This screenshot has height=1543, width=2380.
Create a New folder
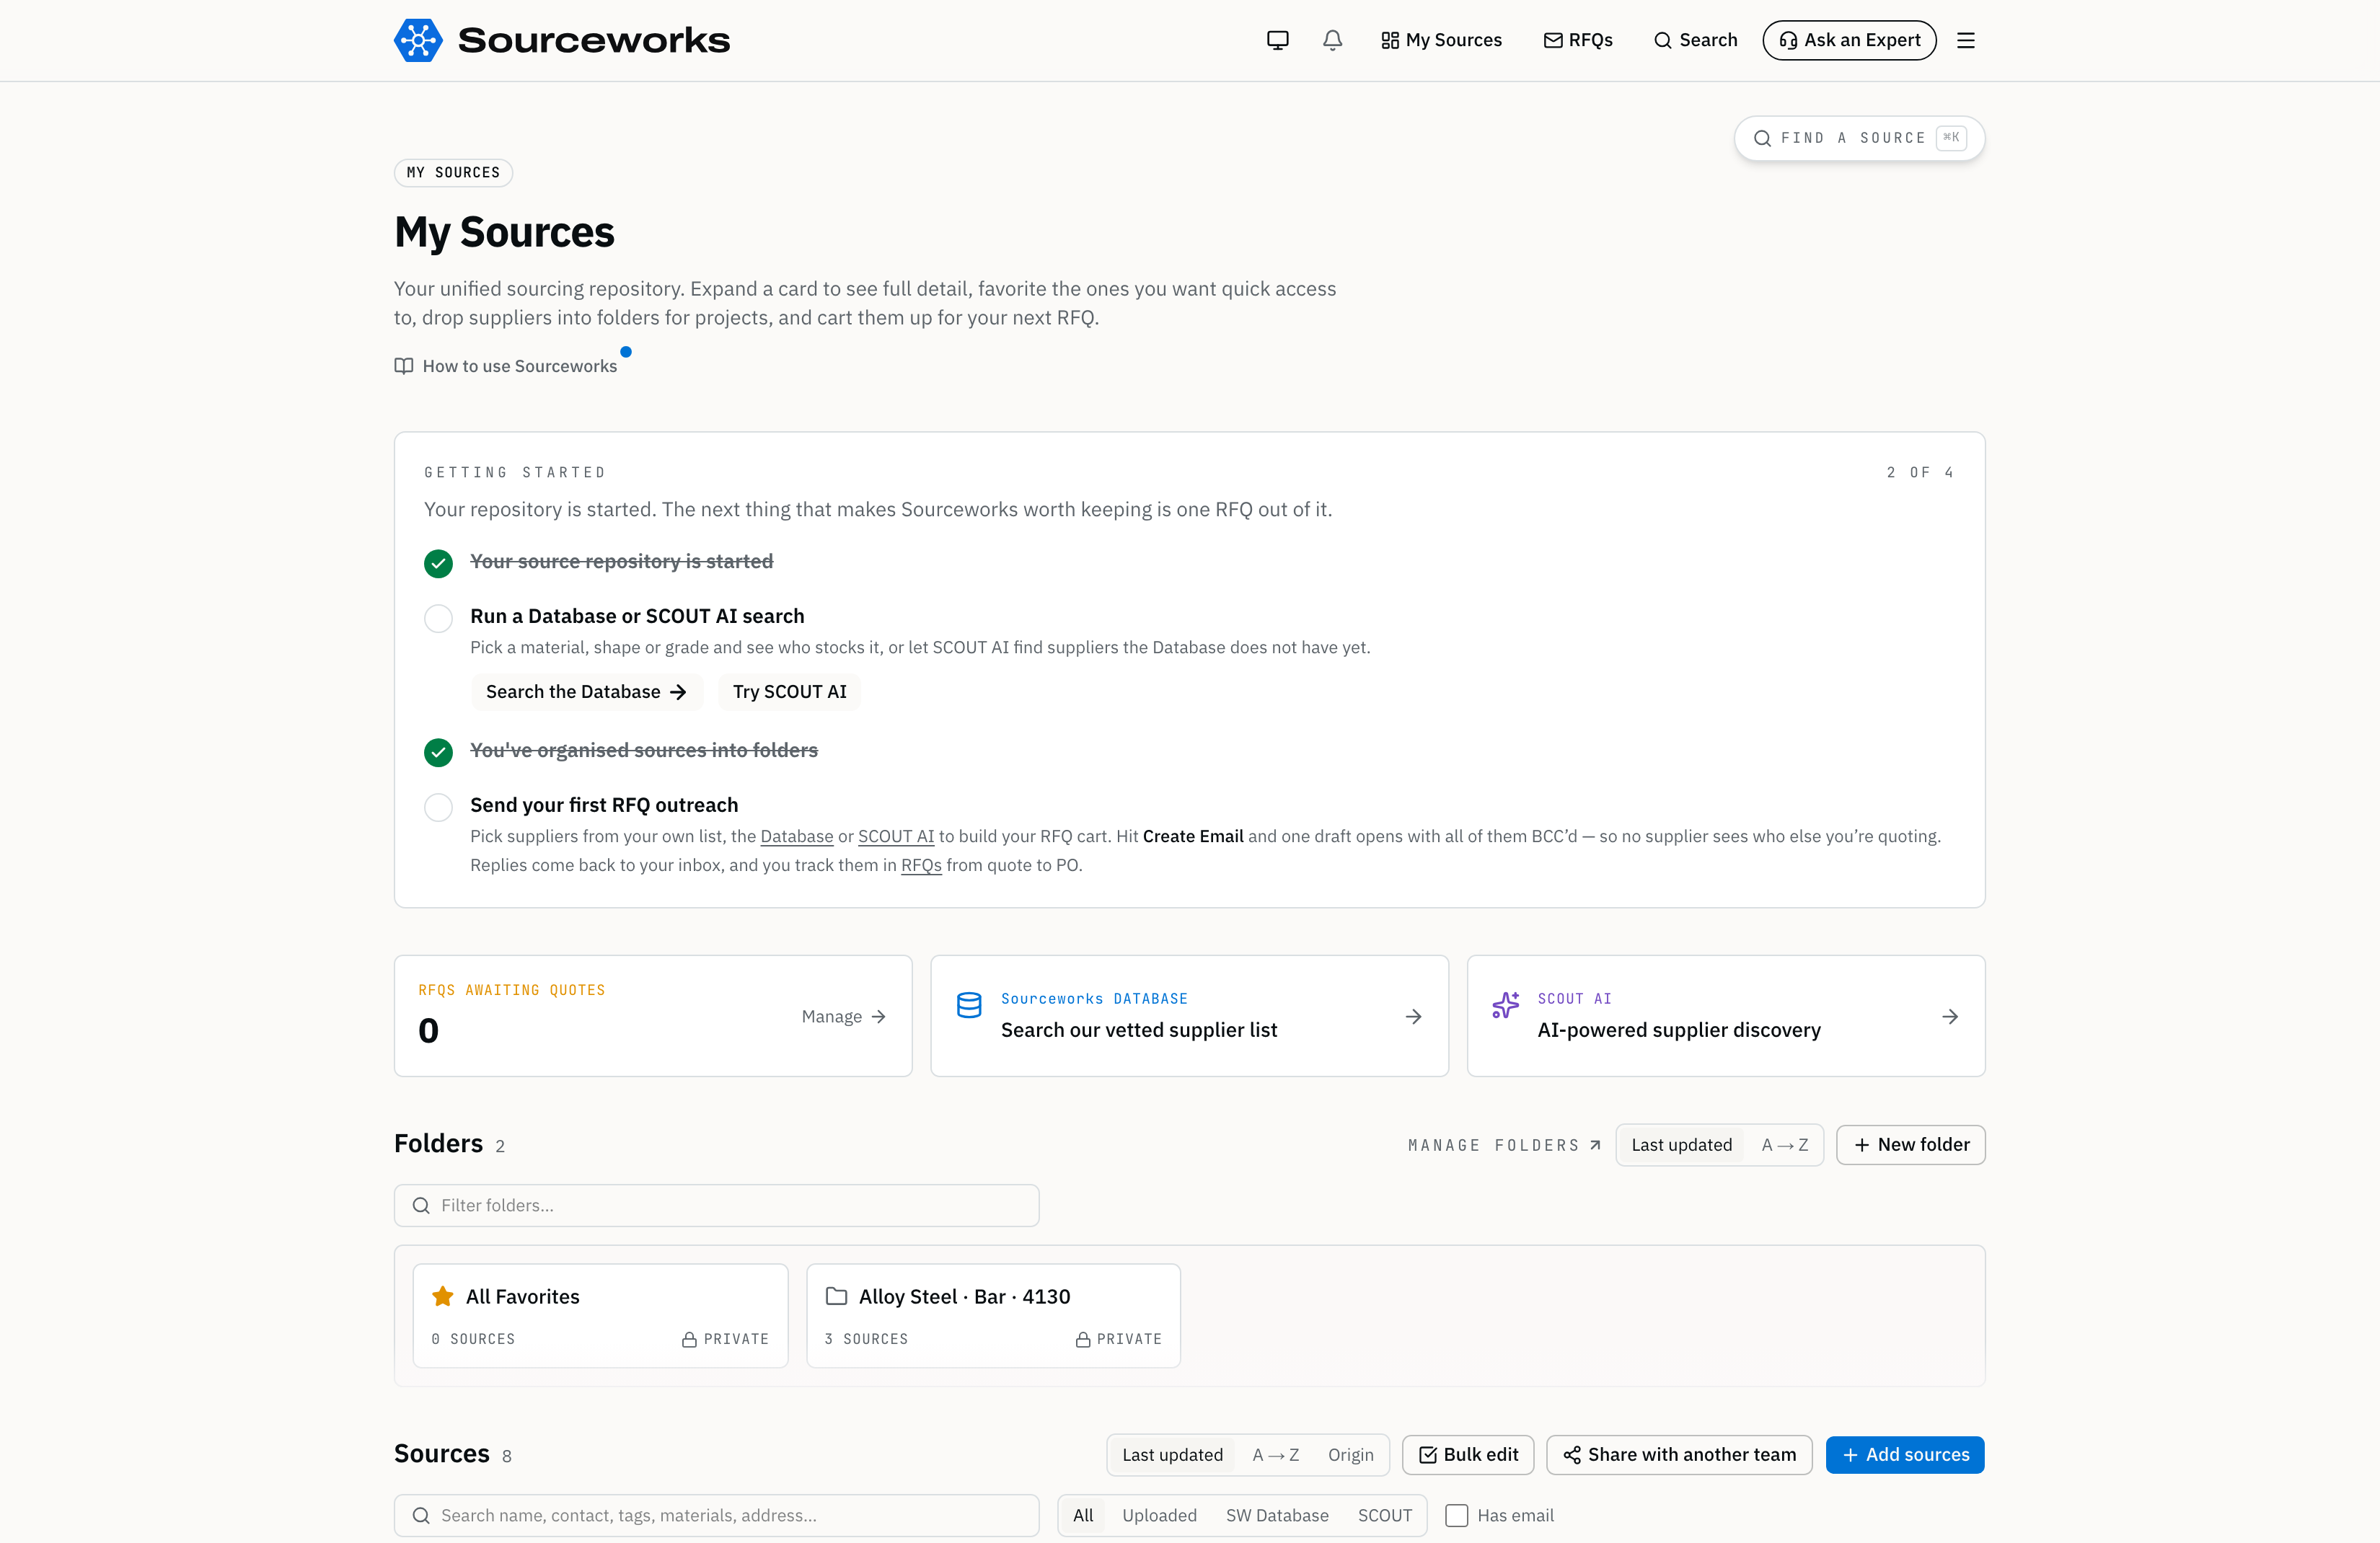click(1910, 1145)
